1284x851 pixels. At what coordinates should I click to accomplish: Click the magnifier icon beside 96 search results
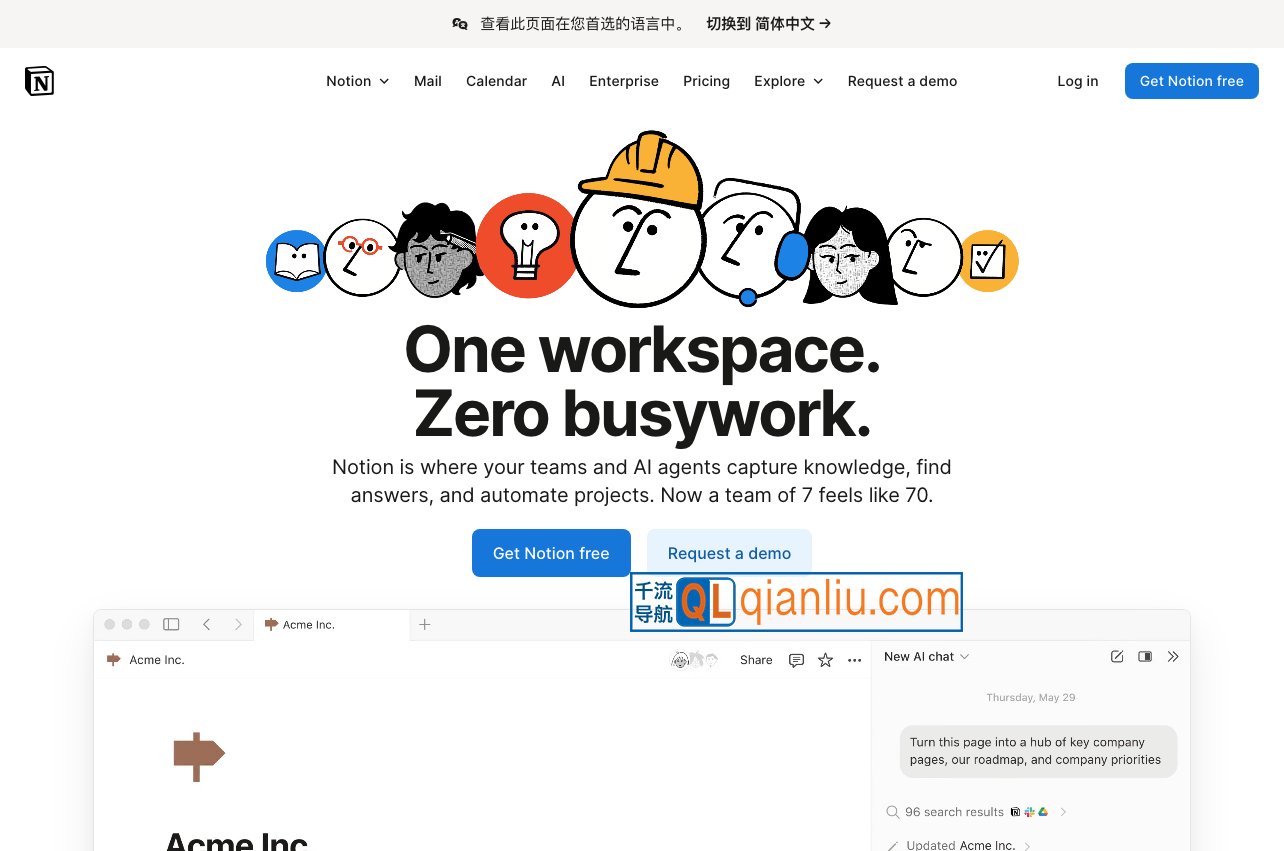point(892,812)
